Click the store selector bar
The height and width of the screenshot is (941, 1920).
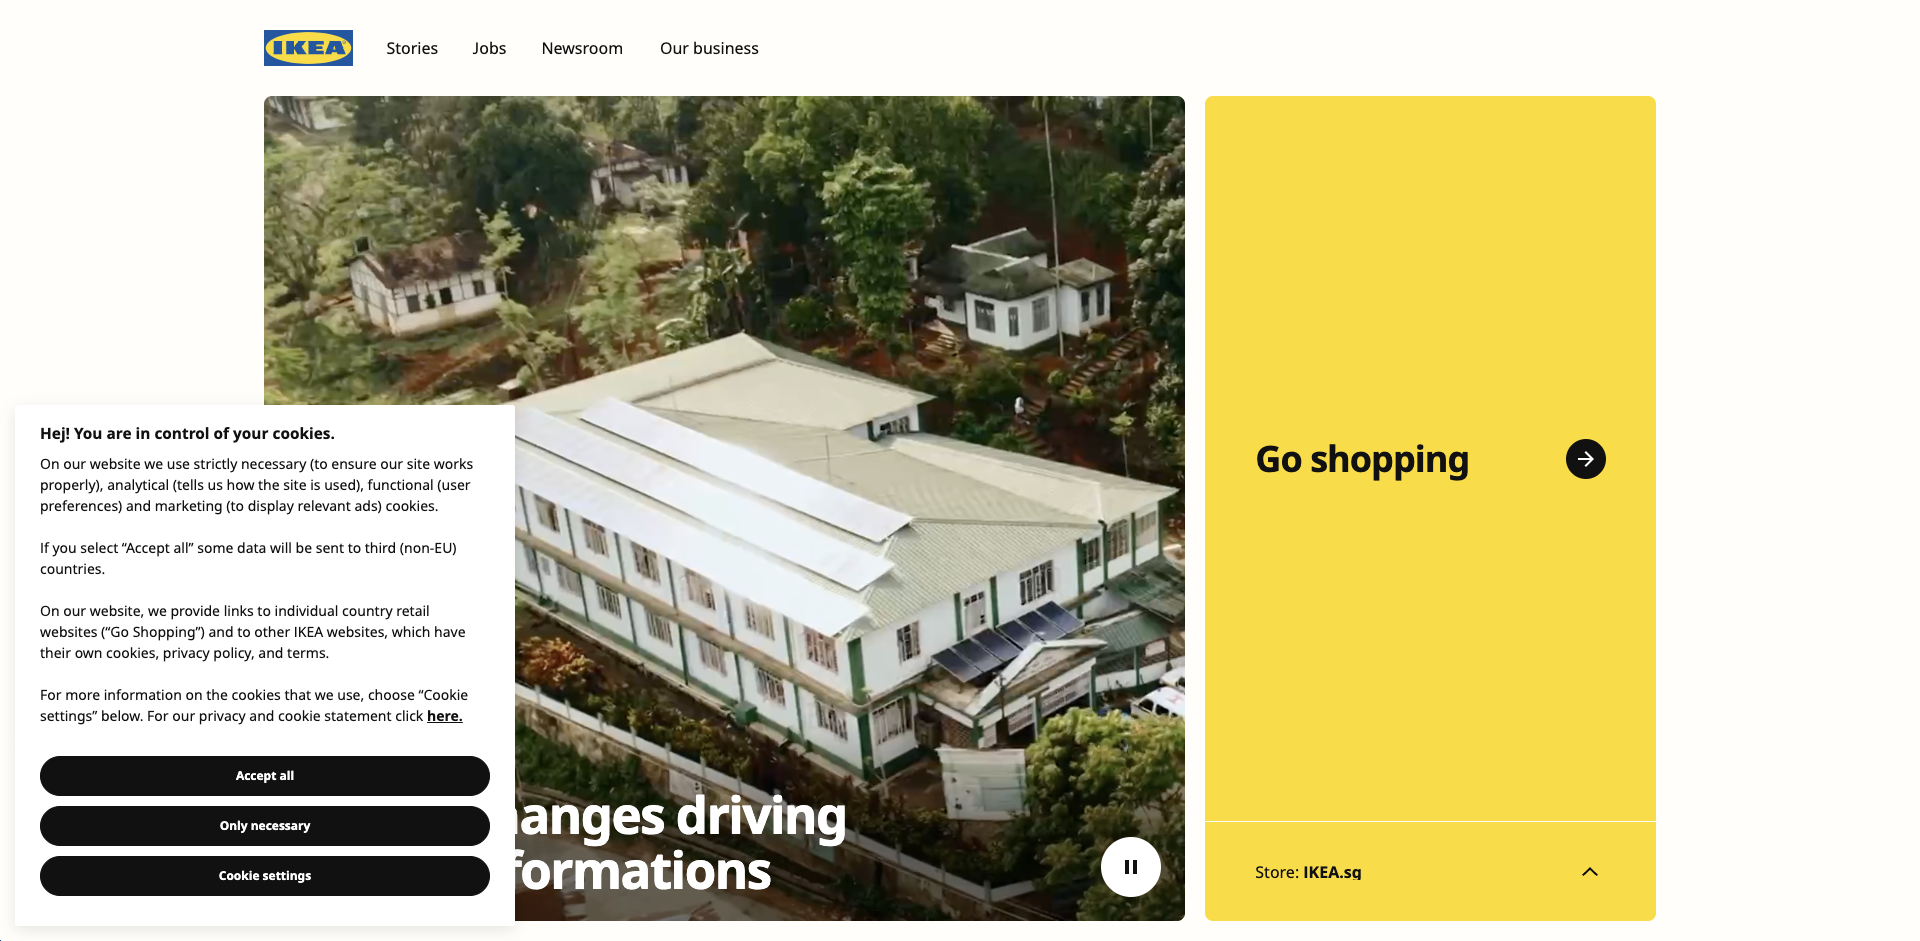pos(1430,872)
